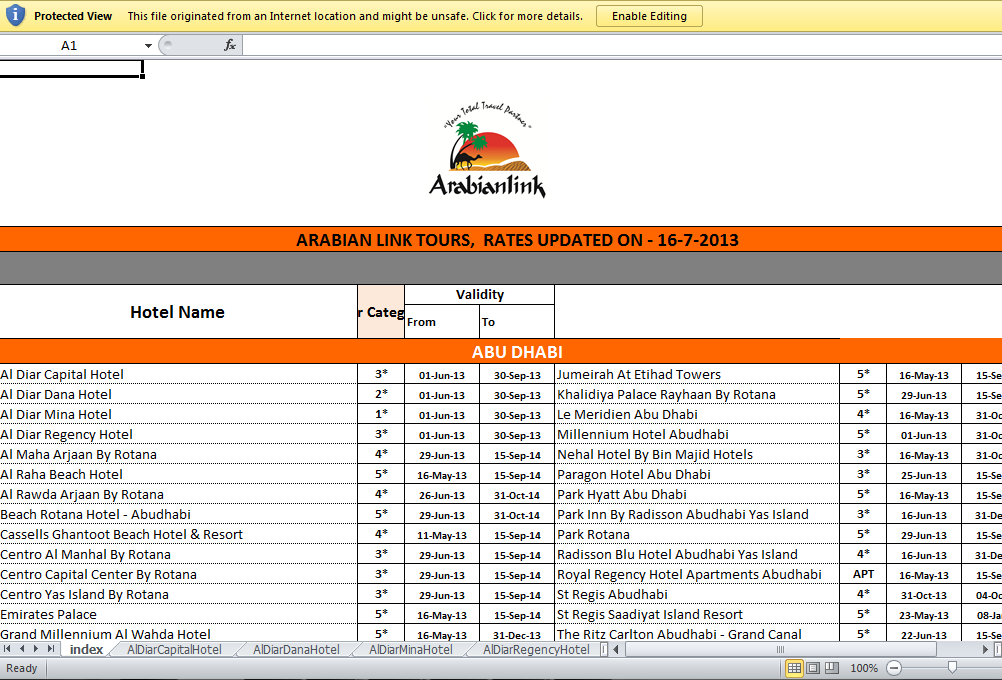Click the Al Maha Arjaan By Rotana cell

point(178,454)
